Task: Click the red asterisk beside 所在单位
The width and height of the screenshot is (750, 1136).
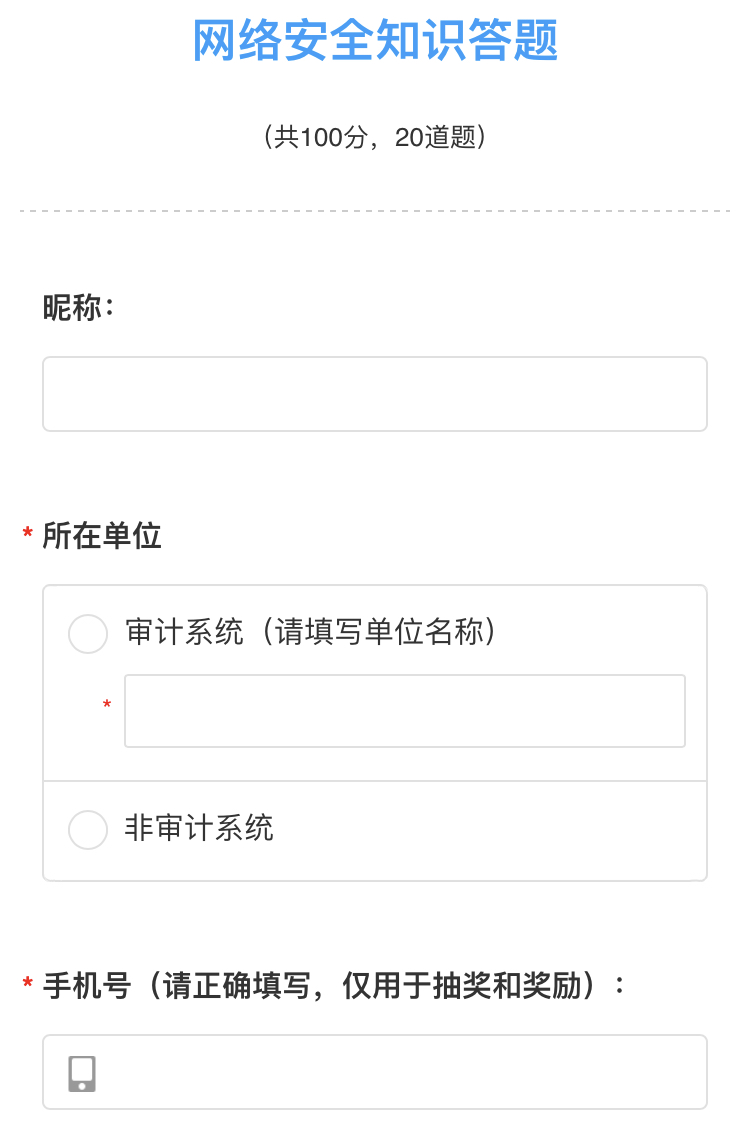Action: tap(27, 538)
